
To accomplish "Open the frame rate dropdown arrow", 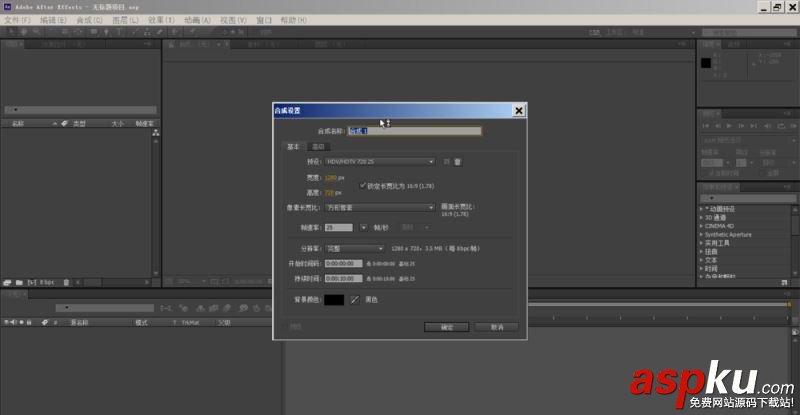I will 363,228.
